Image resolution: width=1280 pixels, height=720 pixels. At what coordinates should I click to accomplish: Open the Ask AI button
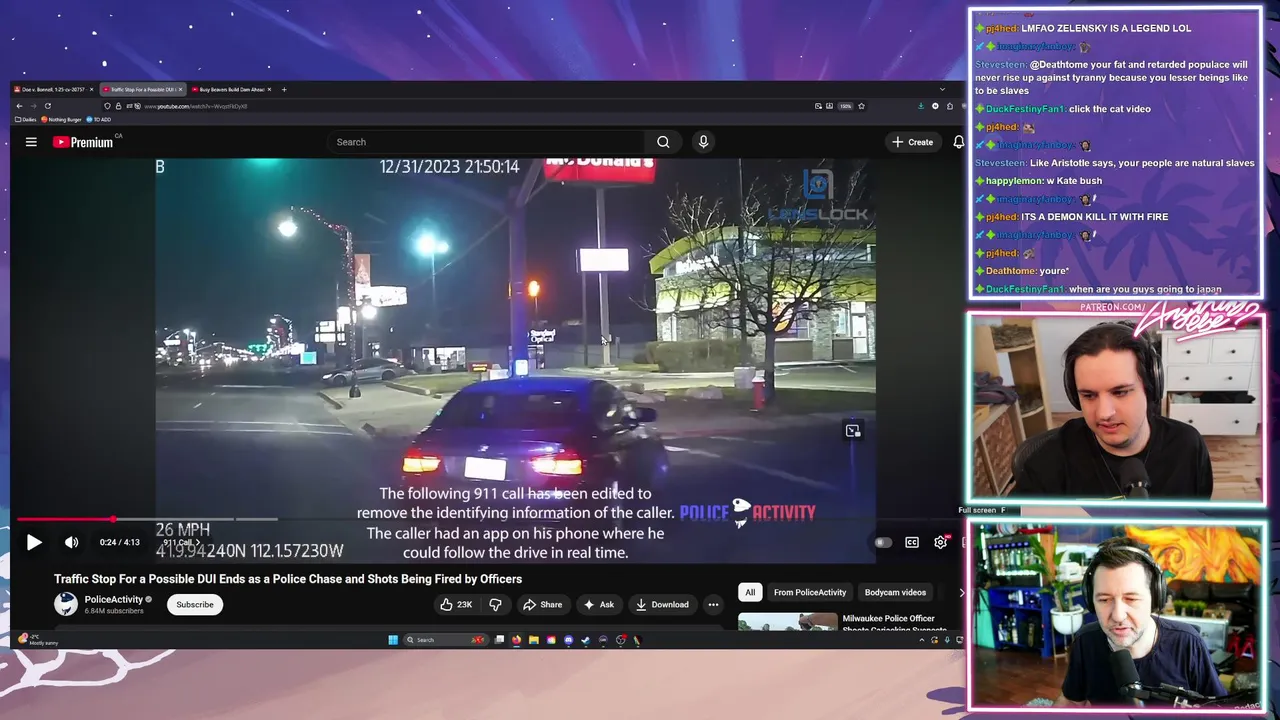(598, 604)
